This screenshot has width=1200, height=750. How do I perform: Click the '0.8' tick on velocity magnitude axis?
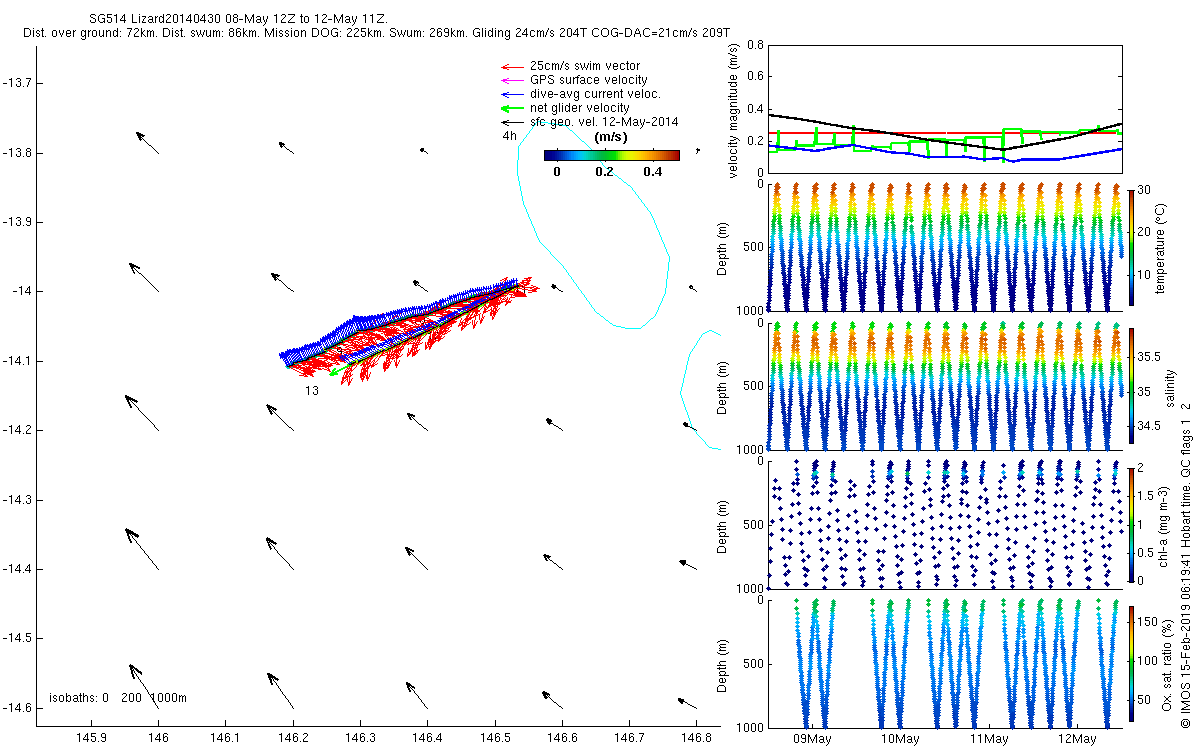(x=755, y=45)
